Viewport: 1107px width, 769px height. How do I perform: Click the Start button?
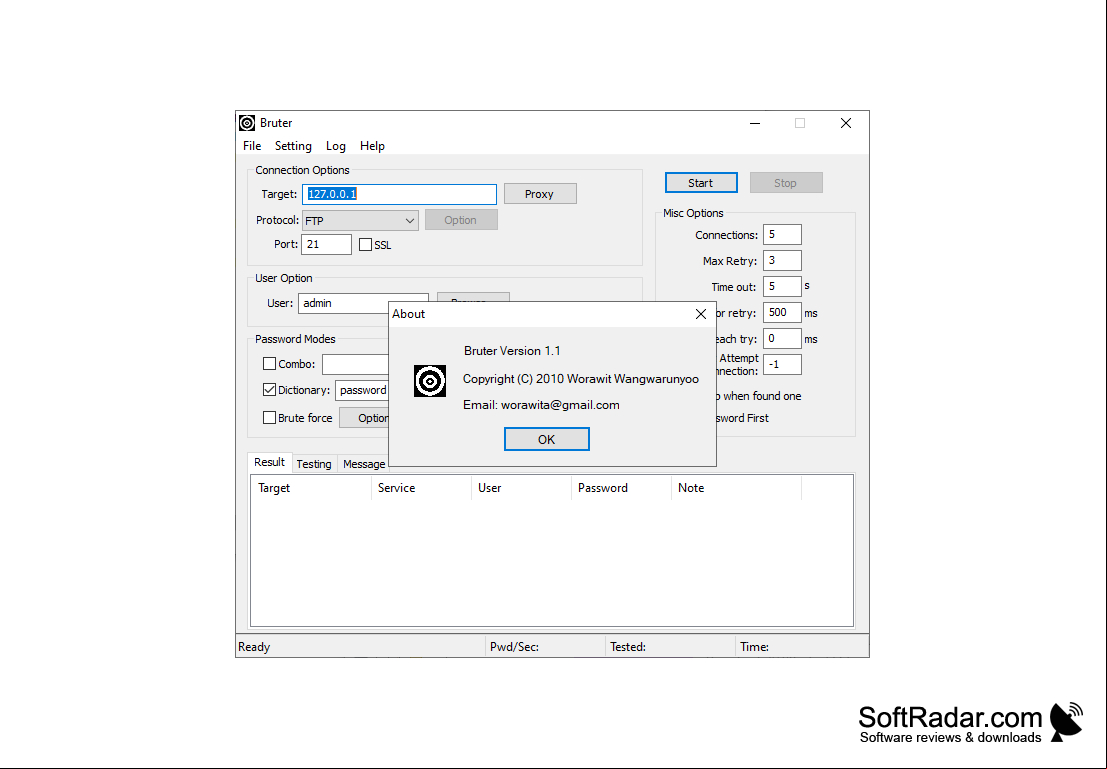click(701, 183)
